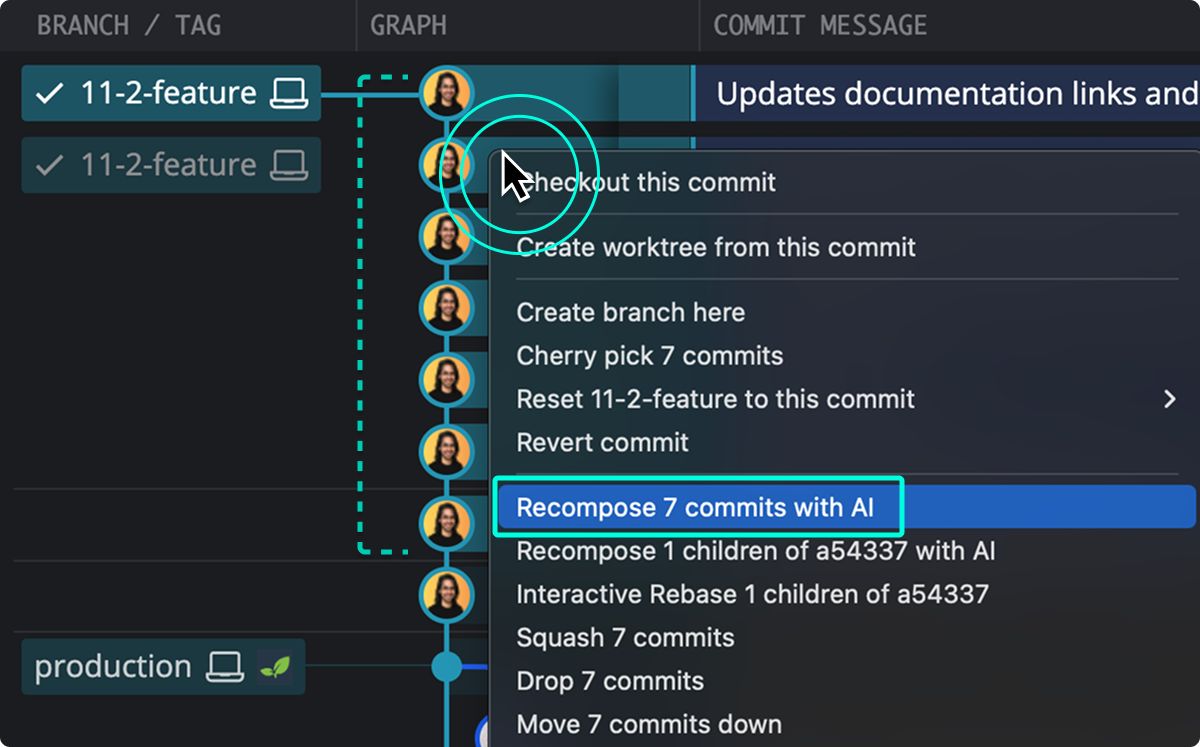Image resolution: width=1200 pixels, height=747 pixels.
Task: Open the Reset 11-2-feature submenu arrow
Action: tap(1170, 398)
